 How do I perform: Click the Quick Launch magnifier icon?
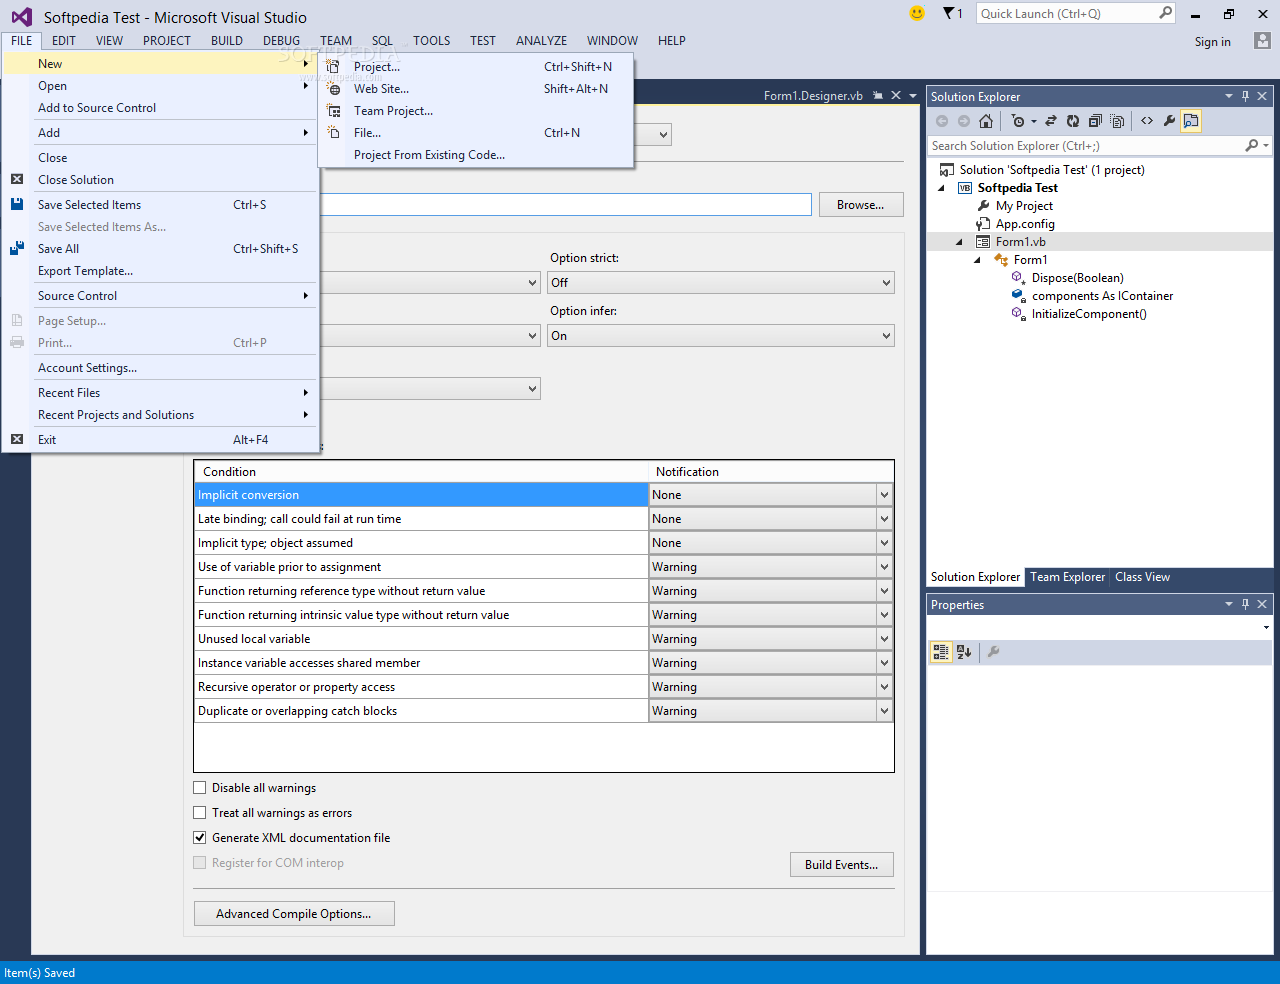(x=1165, y=13)
